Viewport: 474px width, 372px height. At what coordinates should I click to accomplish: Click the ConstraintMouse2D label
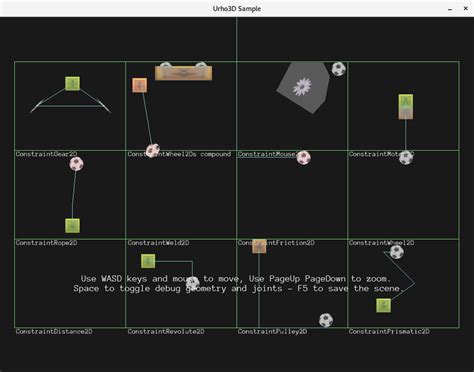(270, 154)
